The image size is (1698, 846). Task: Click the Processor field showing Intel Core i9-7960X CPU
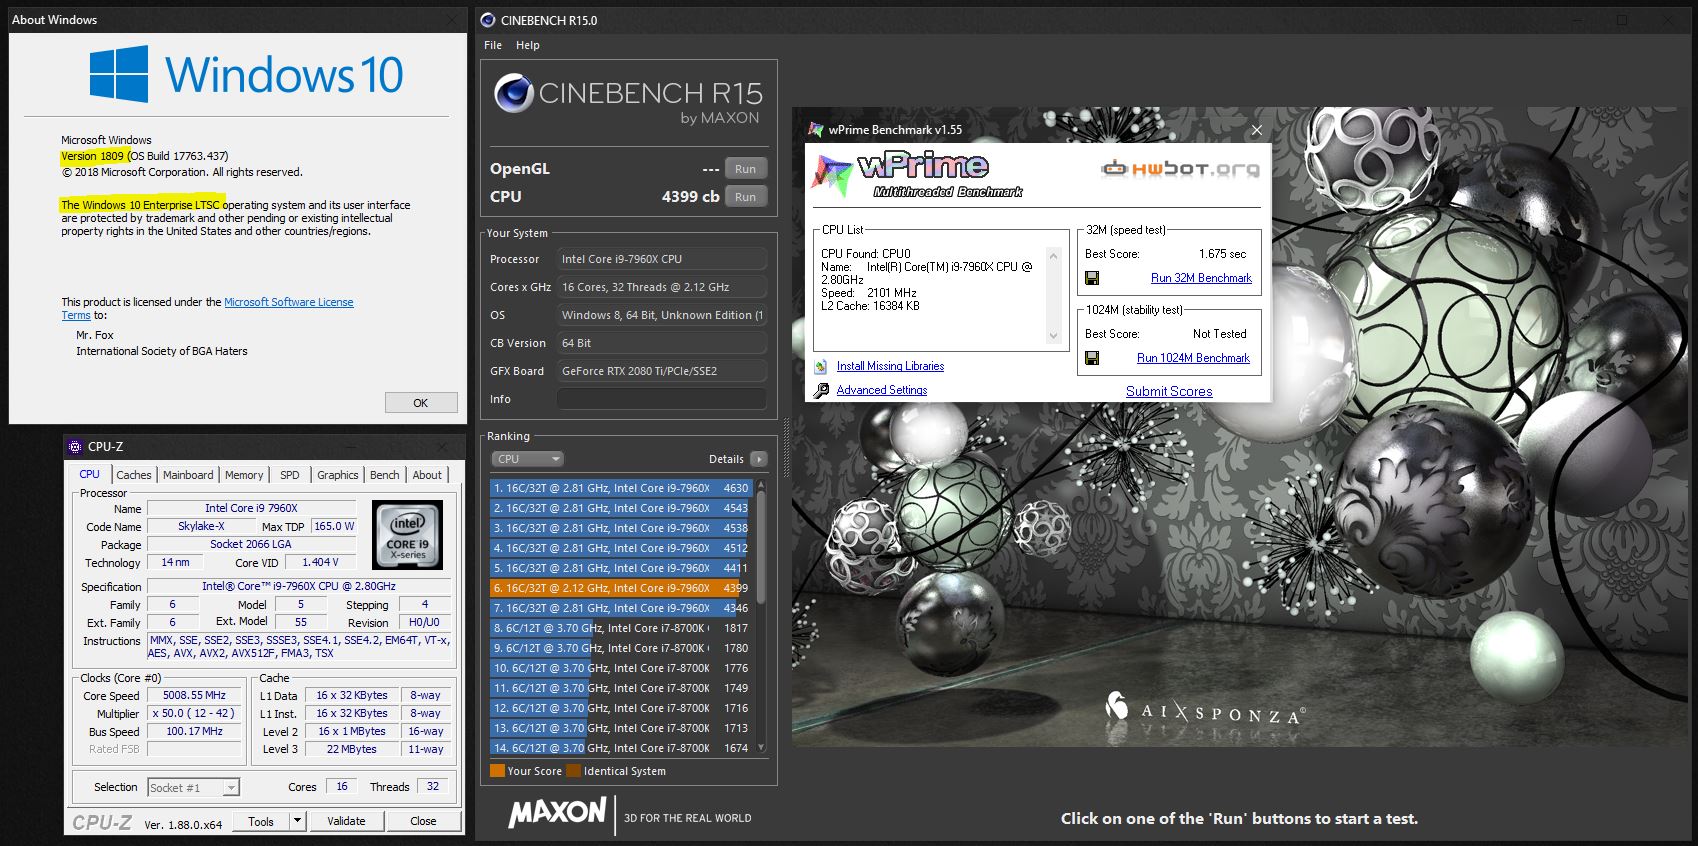[662, 259]
